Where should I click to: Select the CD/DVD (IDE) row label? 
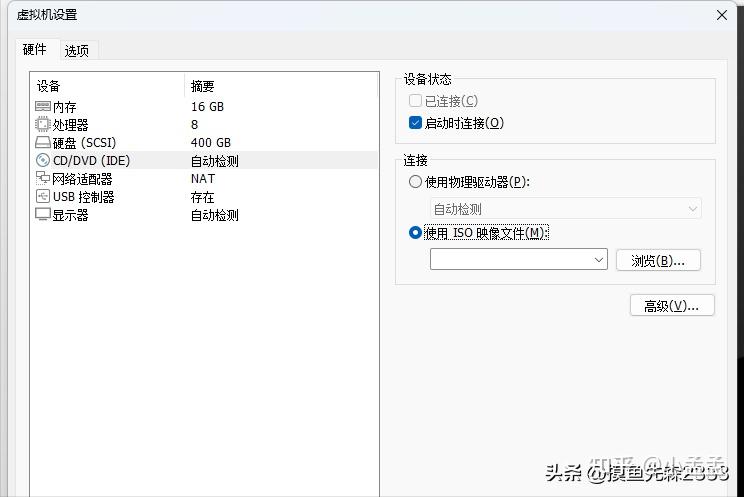[91, 161]
